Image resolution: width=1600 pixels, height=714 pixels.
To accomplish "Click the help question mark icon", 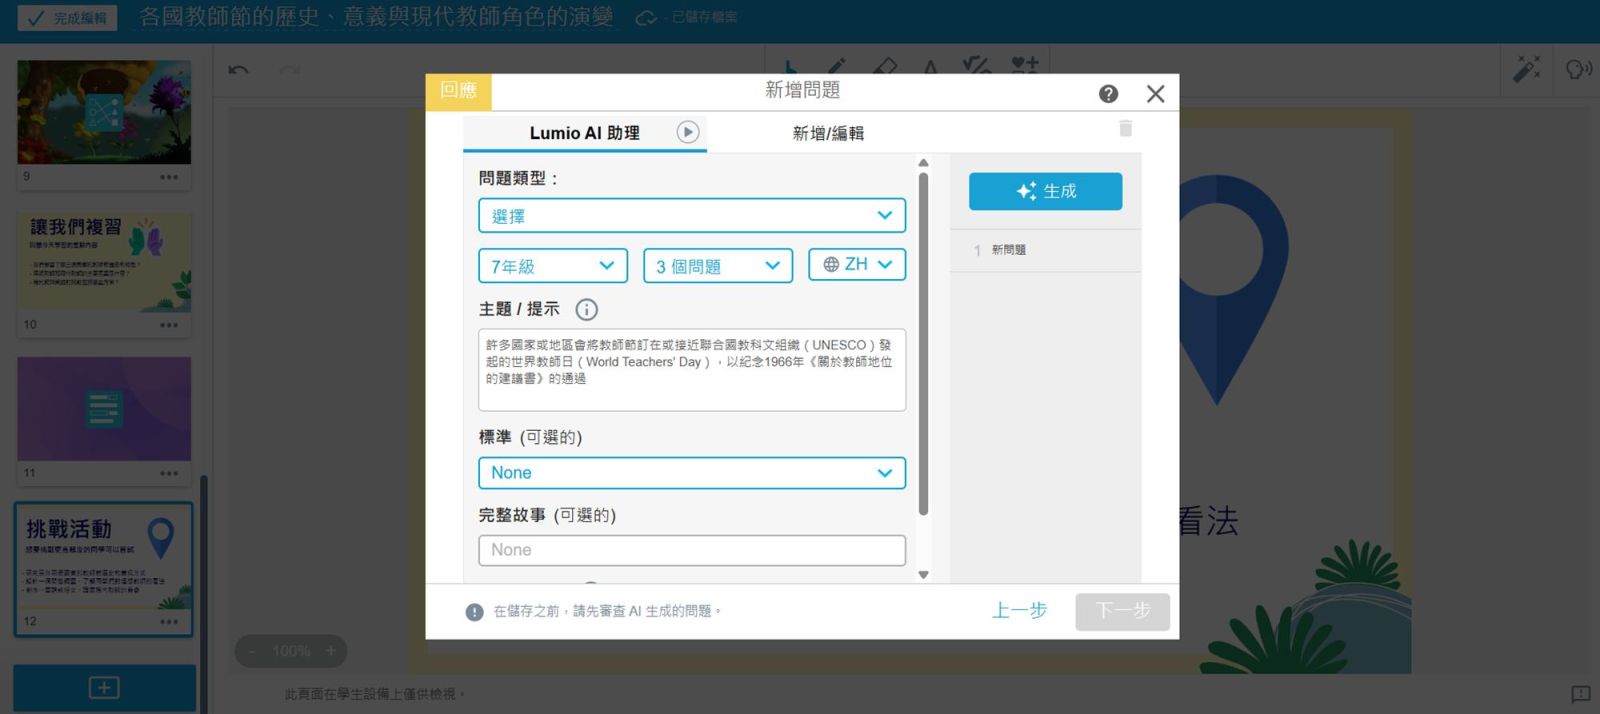I will (1108, 94).
